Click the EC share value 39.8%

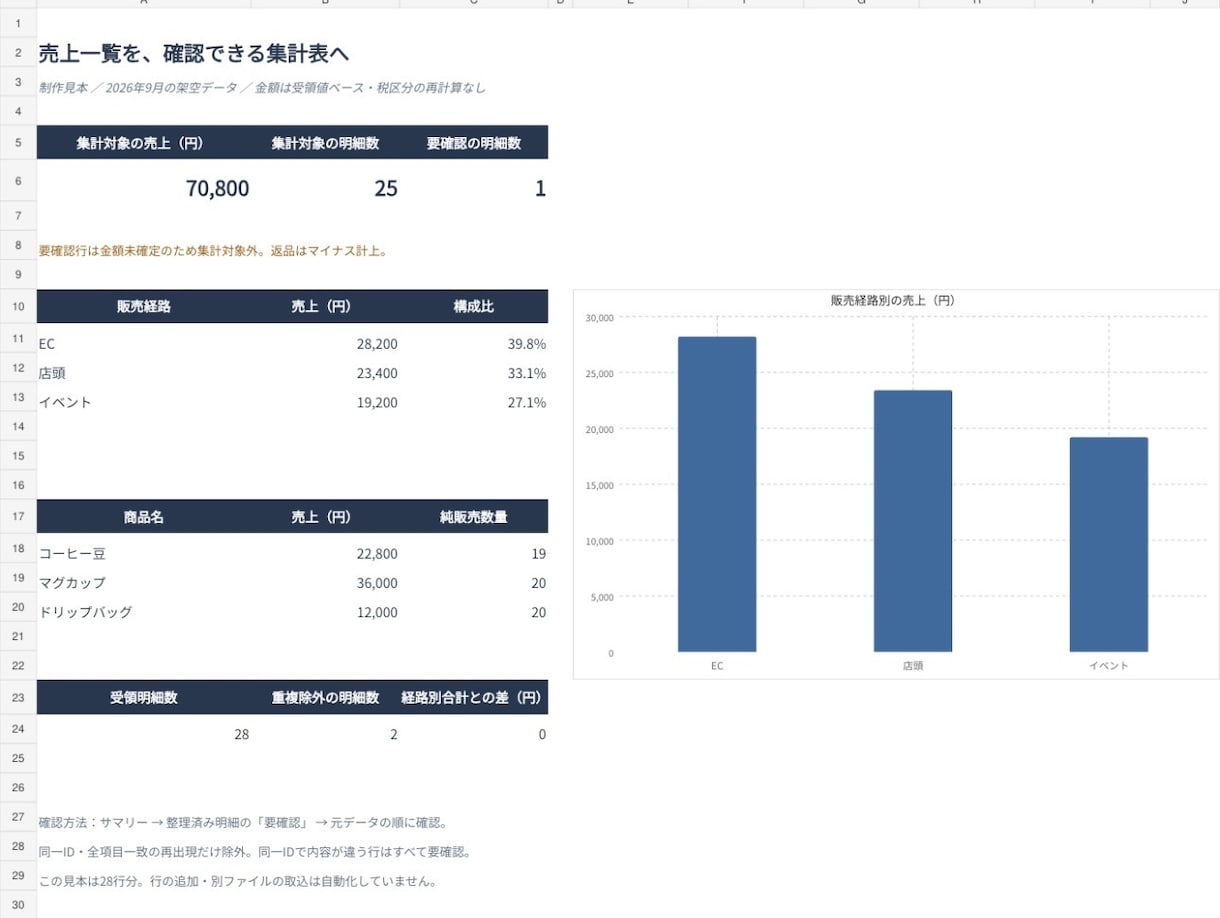pyautogui.click(x=526, y=344)
